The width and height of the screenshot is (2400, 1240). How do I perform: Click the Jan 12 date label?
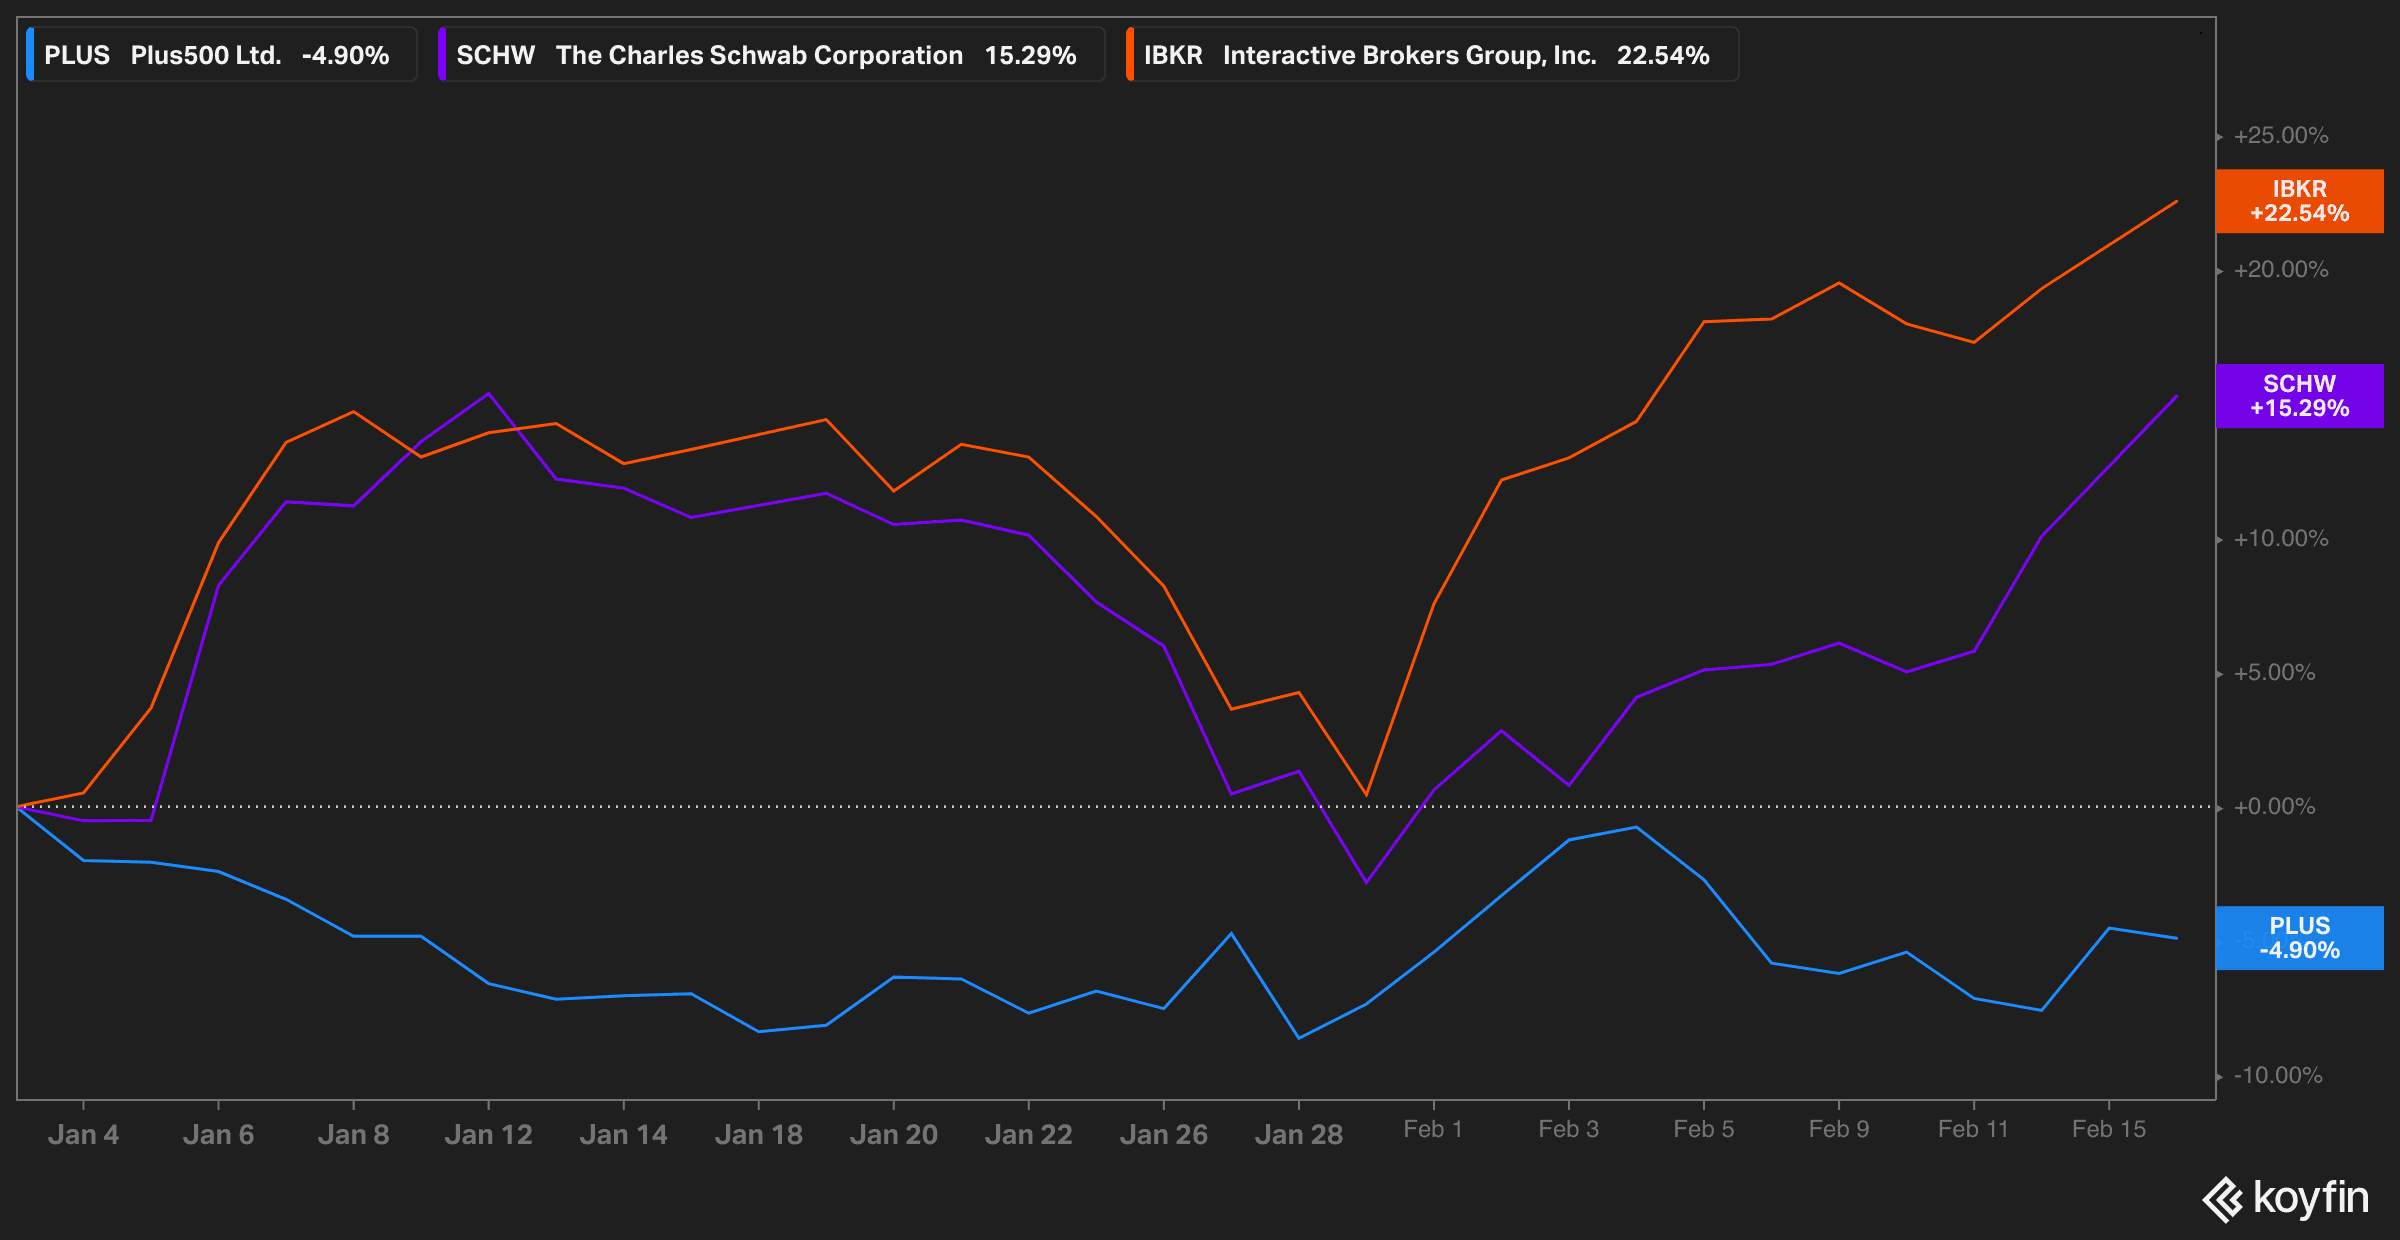[488, 1135]
